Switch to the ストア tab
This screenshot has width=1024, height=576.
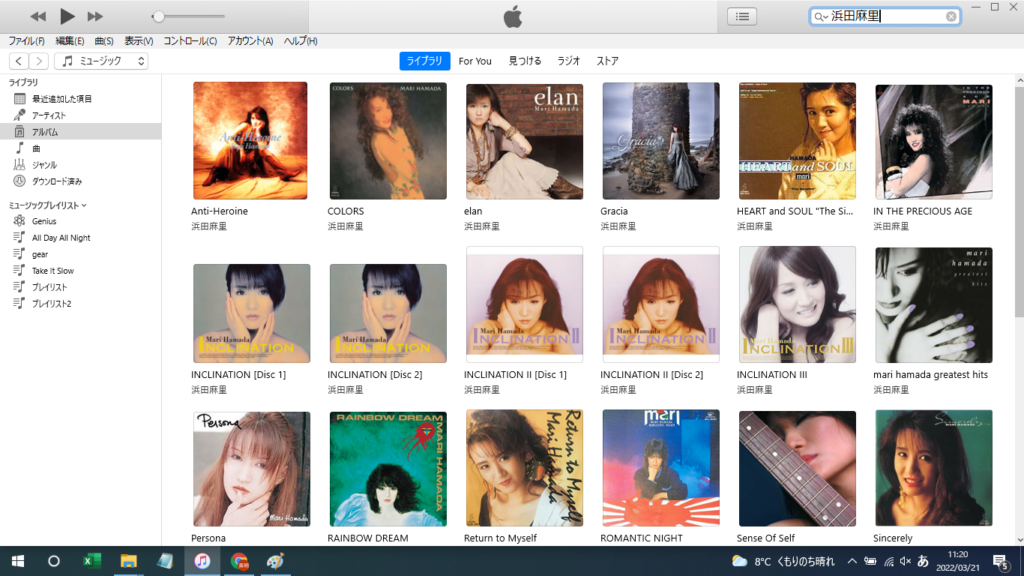(607, 61)
